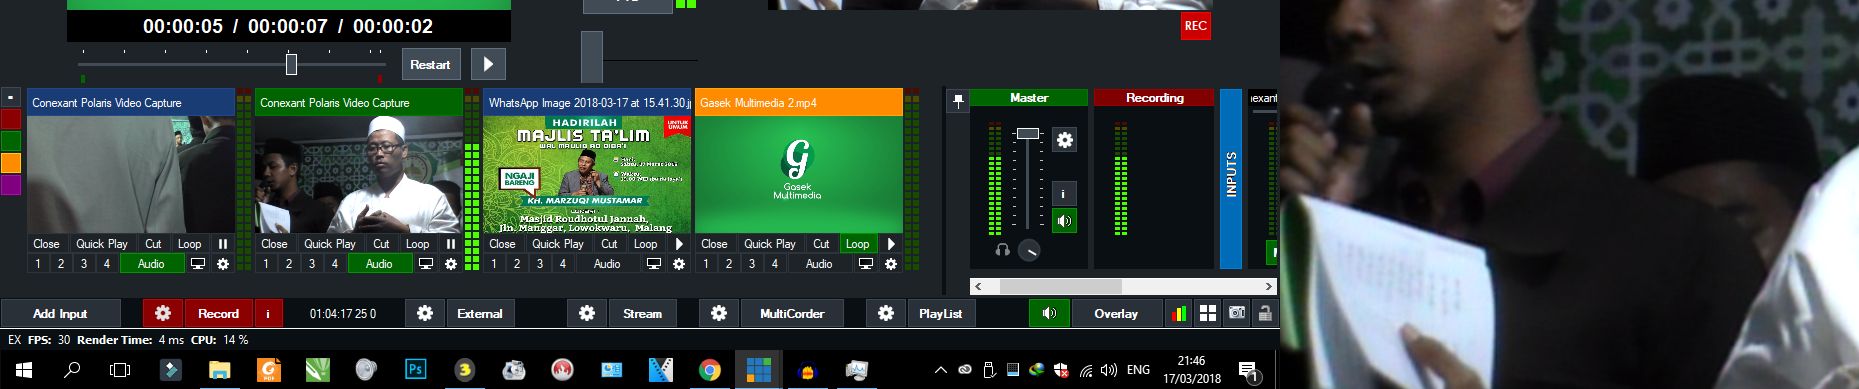
Task: Toggle bottom bar green speaker button
Action: (1049, 313)
